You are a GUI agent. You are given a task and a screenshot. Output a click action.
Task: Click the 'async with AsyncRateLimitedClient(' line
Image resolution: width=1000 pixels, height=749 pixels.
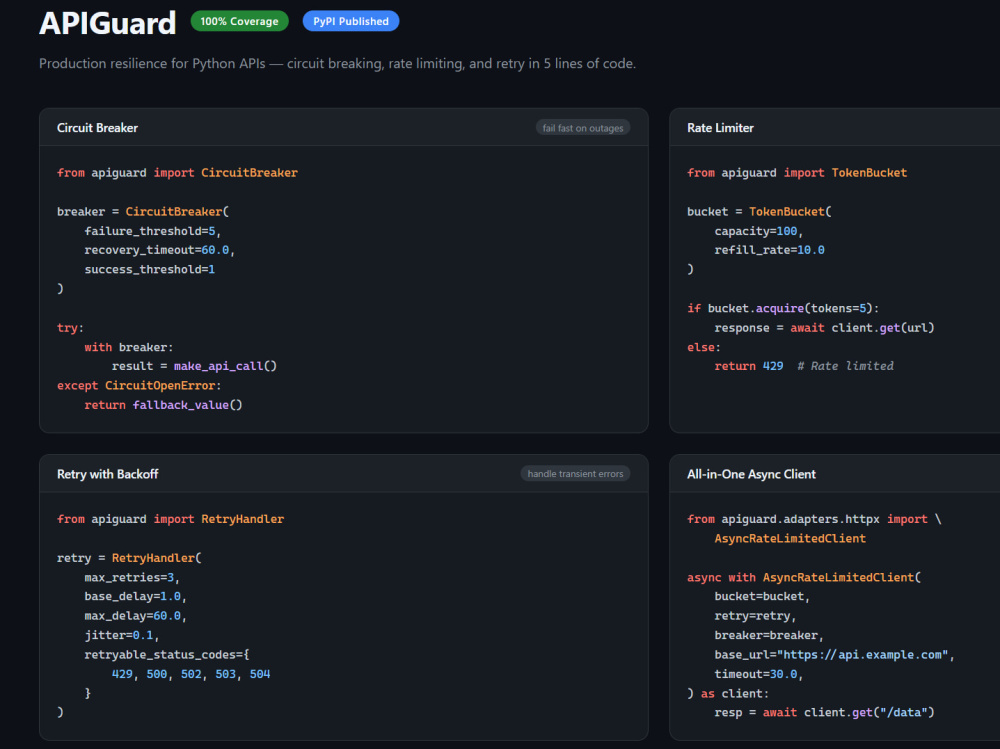(x=804, y=577)
